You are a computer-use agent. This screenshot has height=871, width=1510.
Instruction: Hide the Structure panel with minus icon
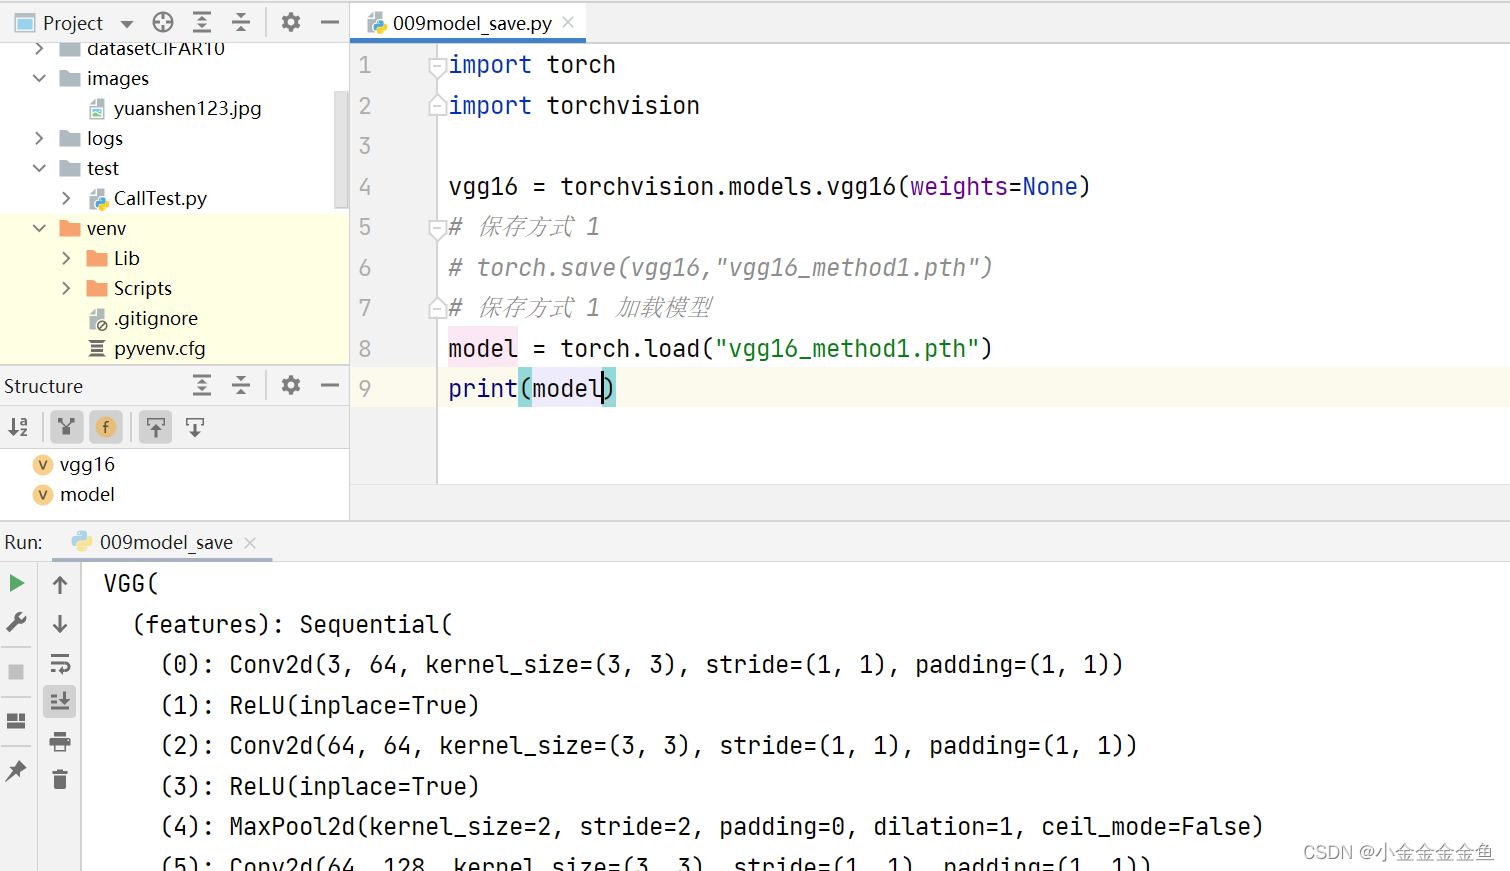tap(330, 385)
